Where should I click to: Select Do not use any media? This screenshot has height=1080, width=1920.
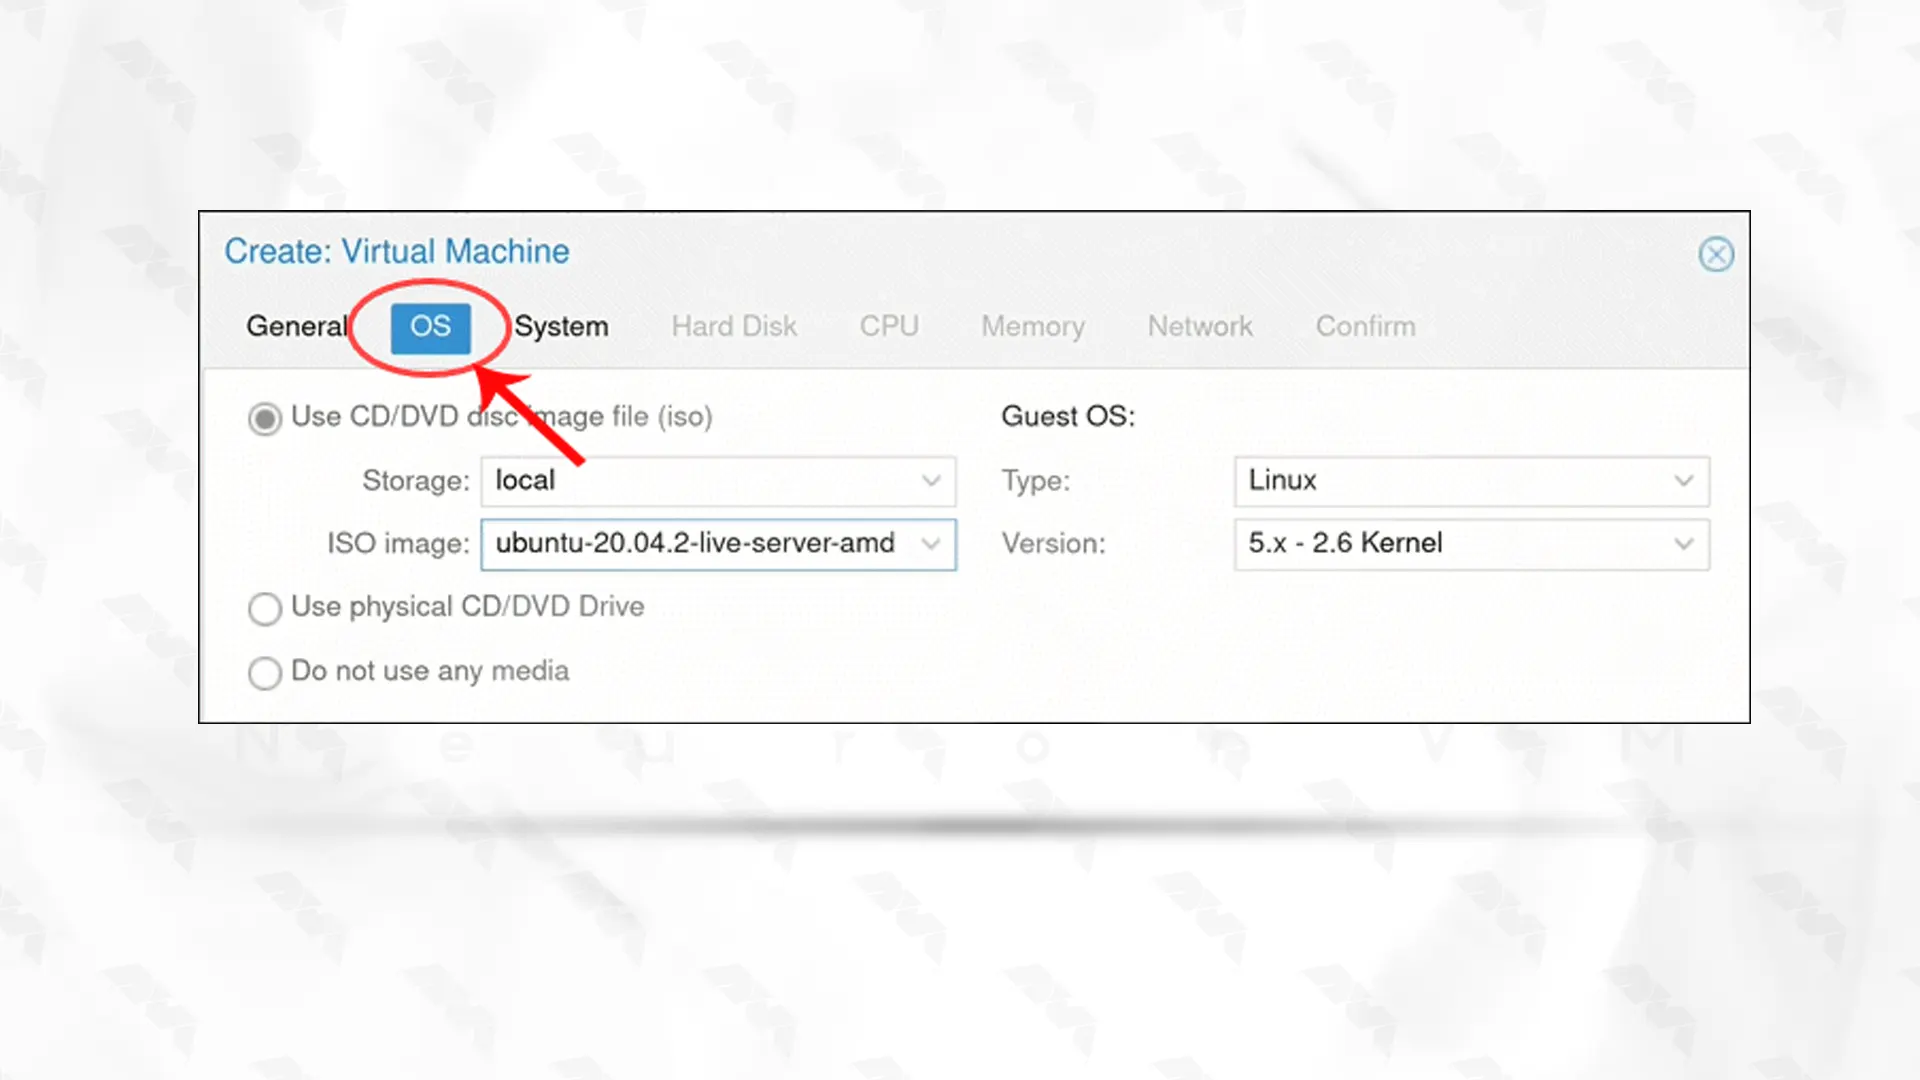click(265, 672)
